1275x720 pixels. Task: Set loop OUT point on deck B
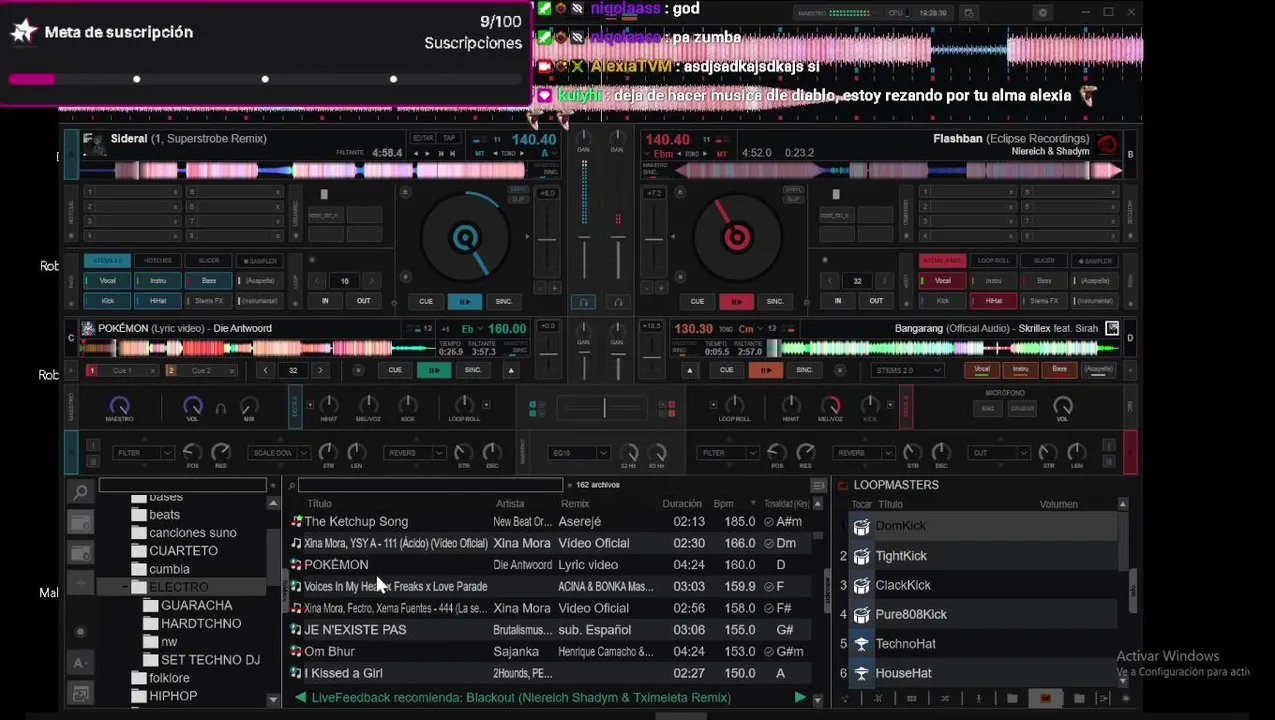876,301
